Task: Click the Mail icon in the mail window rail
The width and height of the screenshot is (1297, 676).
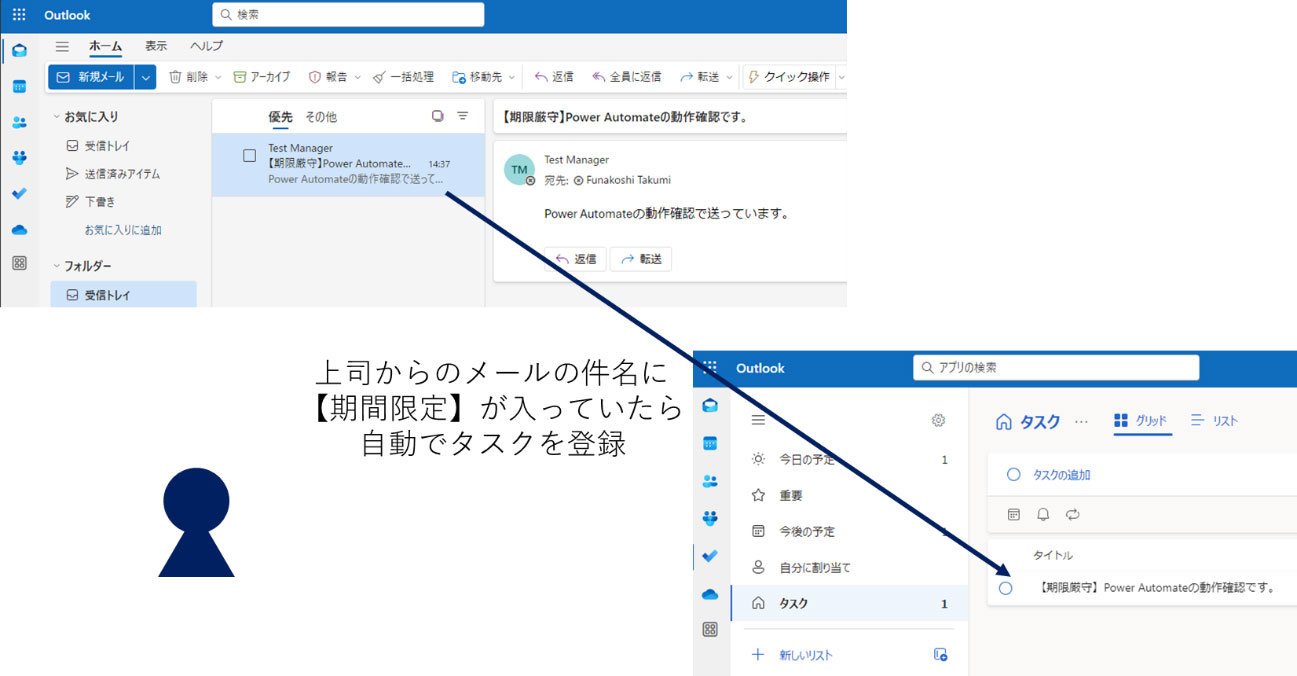Action: click(19, 51)
